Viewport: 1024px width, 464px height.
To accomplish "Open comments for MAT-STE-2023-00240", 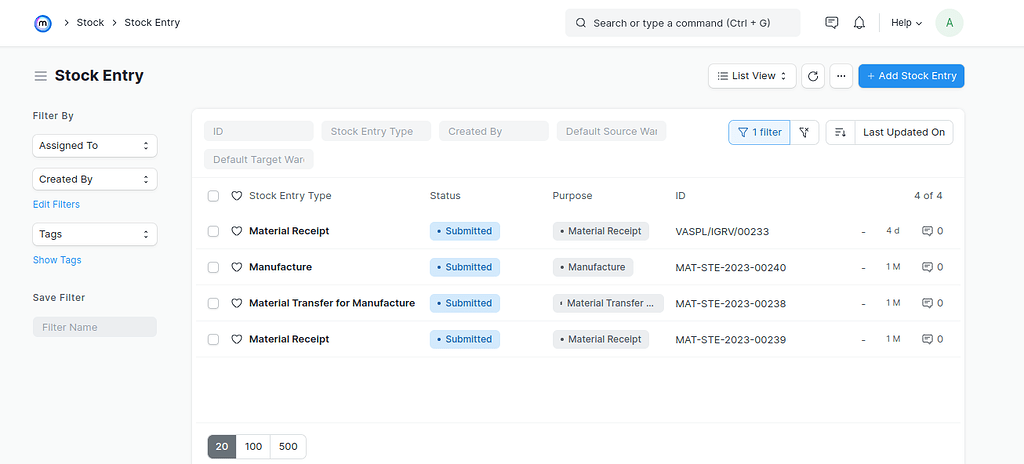I will click(932, 267).
